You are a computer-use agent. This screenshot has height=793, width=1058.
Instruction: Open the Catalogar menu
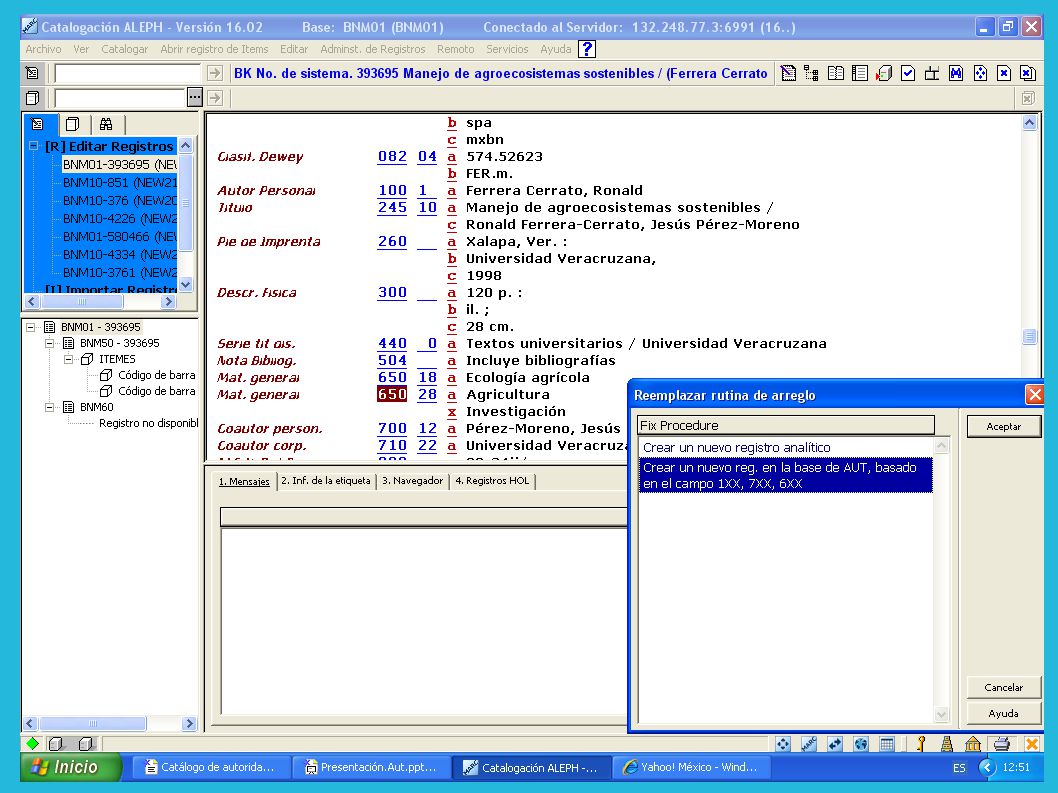pos(124,49)
